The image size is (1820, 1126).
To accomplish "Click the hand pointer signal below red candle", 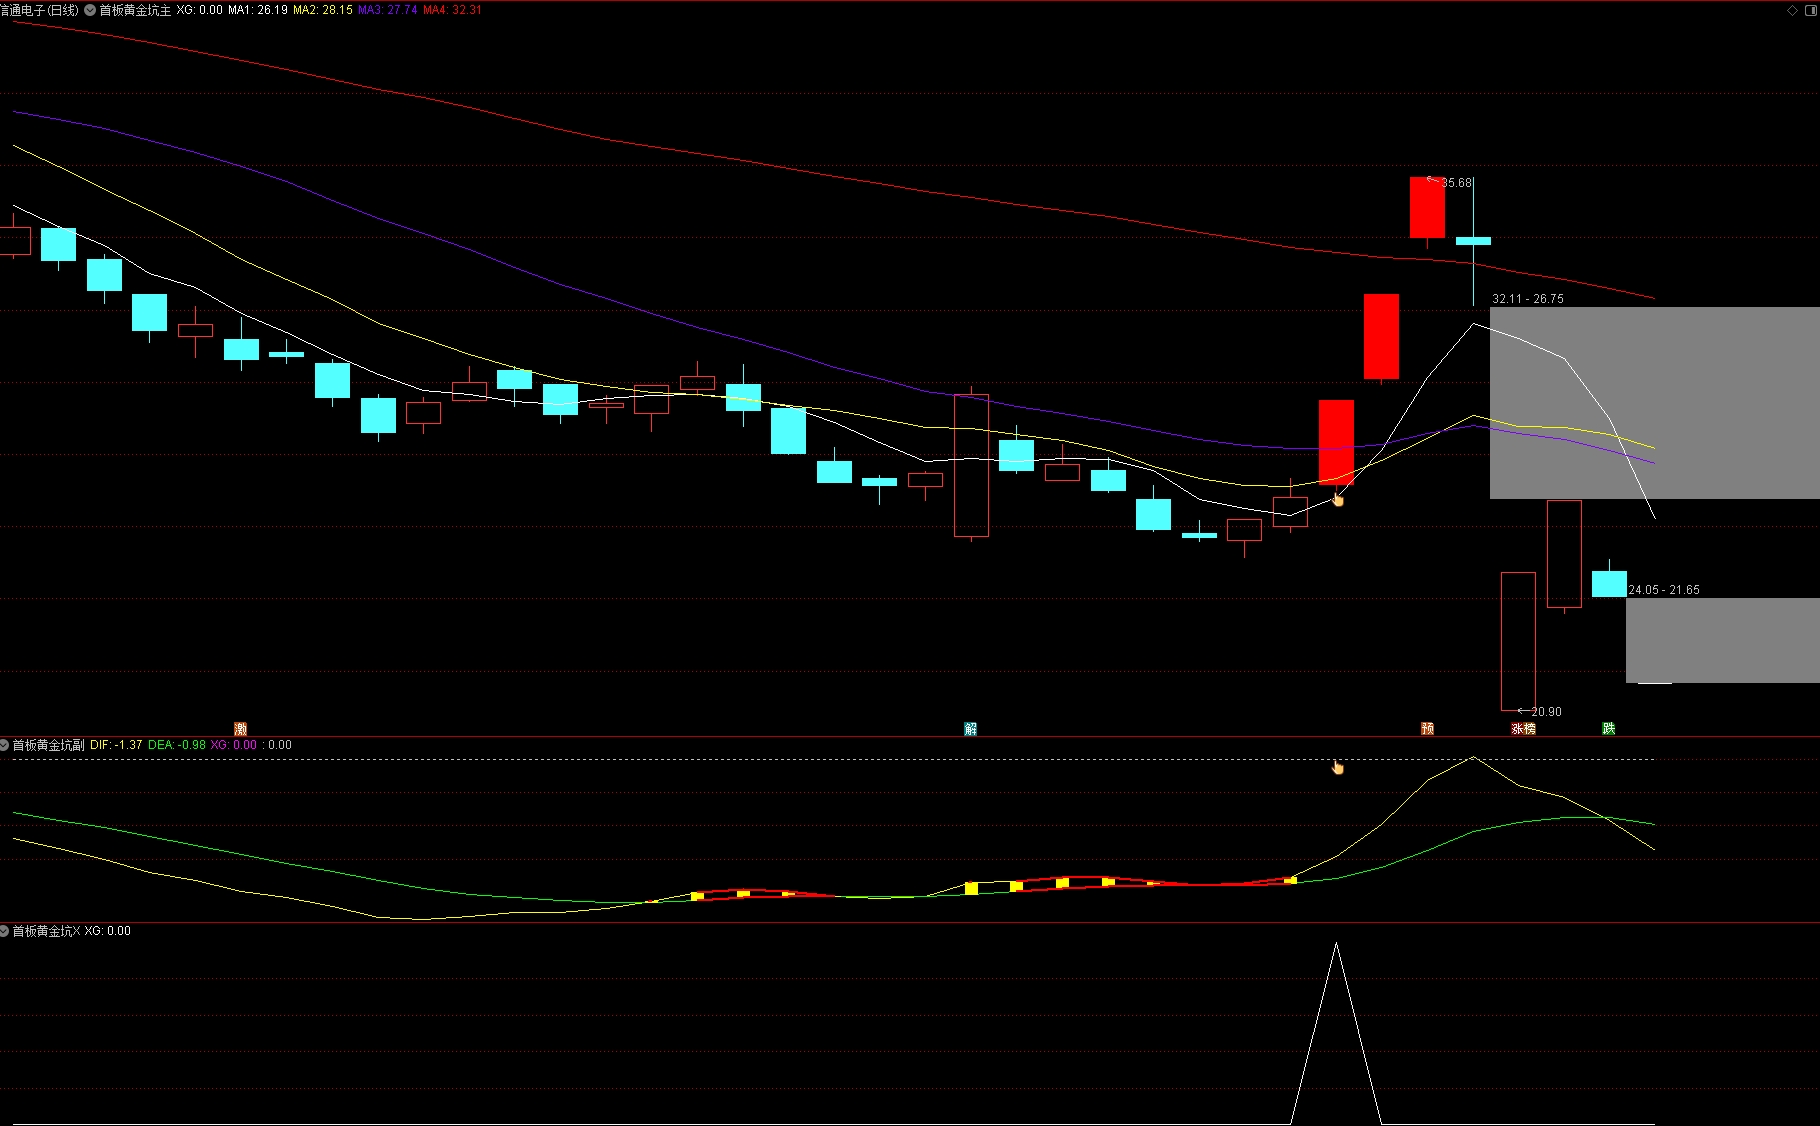I will click(1338, 499).
